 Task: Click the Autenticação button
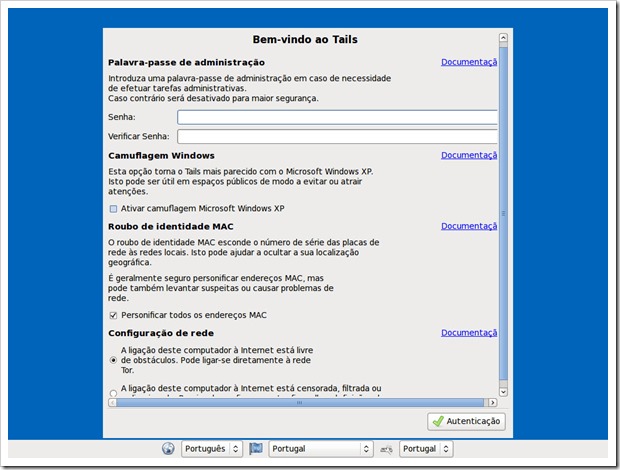(x=467, y=421)
